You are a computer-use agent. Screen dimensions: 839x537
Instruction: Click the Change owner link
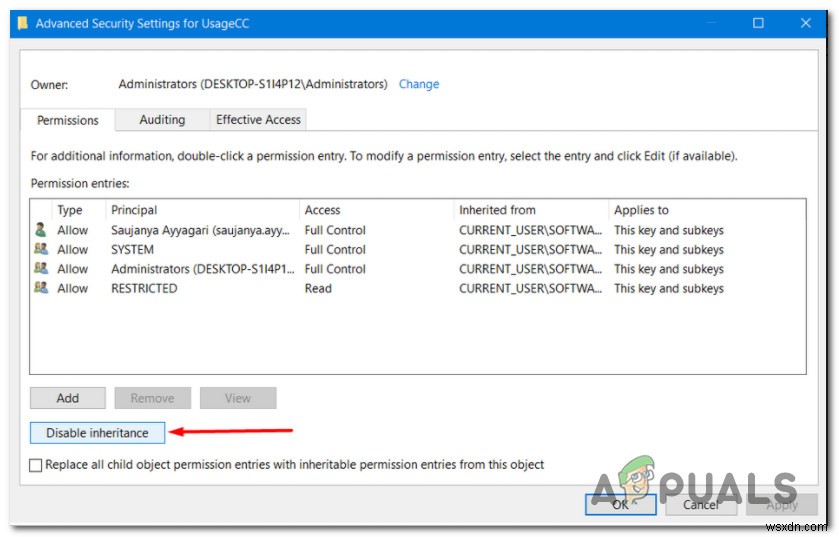[418, 84]
